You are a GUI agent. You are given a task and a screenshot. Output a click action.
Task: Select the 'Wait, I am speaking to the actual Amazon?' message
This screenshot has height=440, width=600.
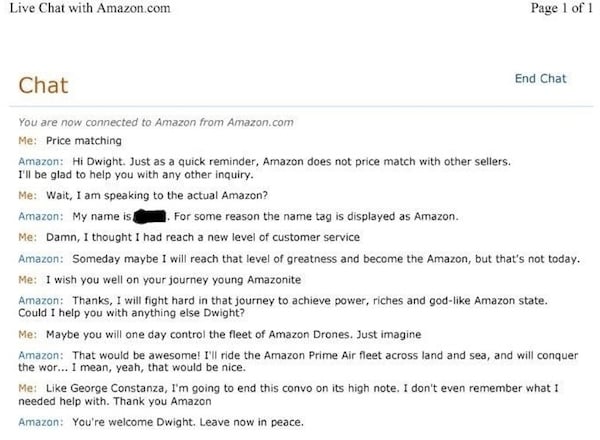pyautogui.click(x=157, y=196)
